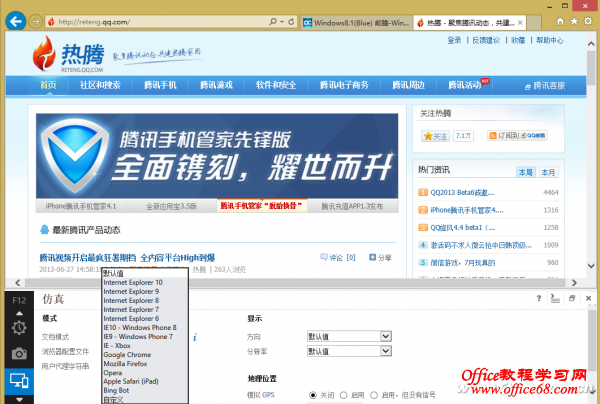Choose Mozilla Firefox user agent option
This screenshot has width=600, height=404.
click(x=125, y=364)
